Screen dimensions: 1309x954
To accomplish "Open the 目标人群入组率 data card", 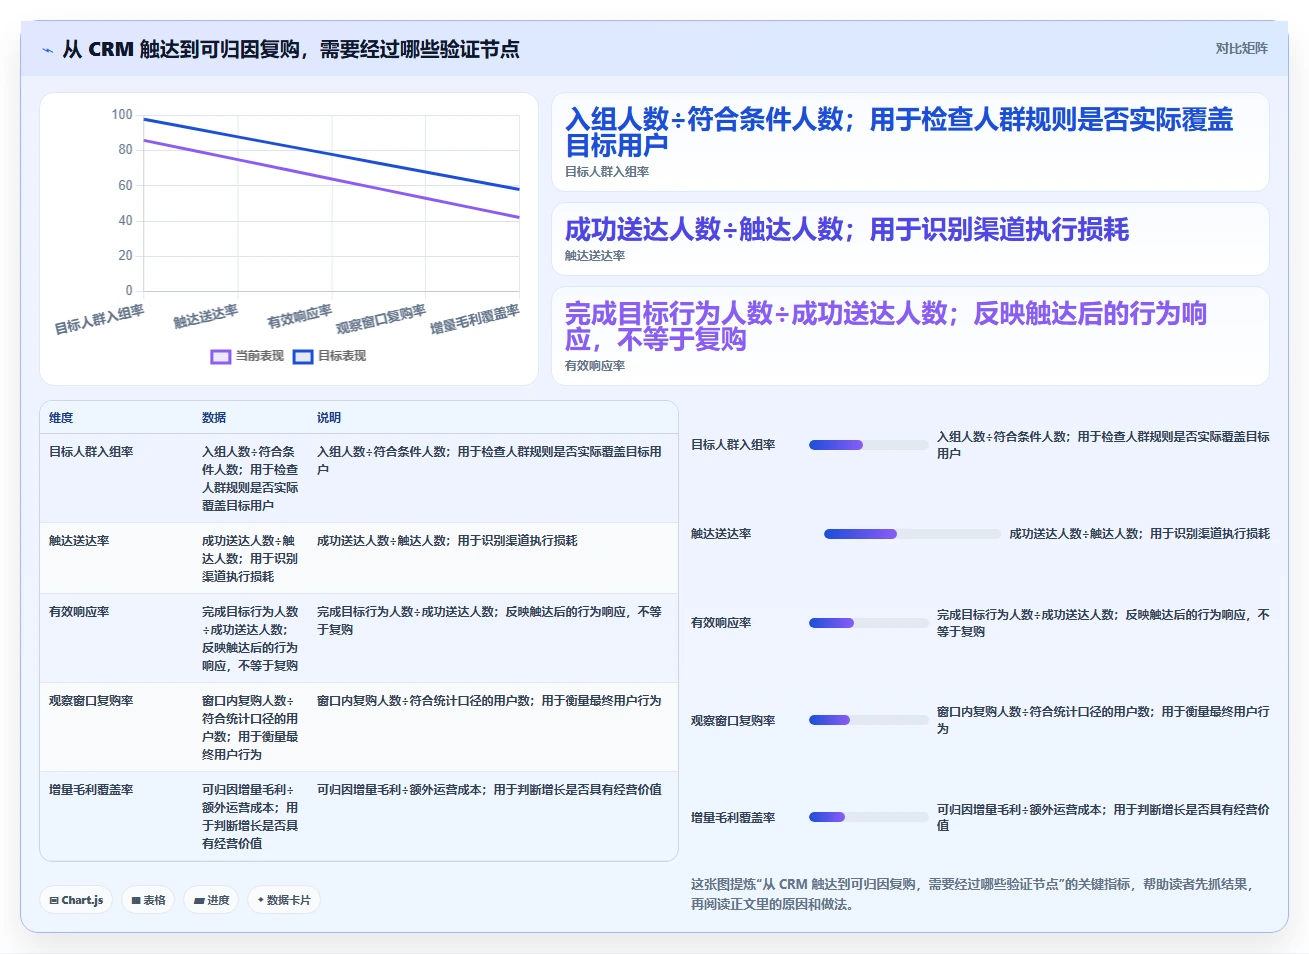I will 910,142.
